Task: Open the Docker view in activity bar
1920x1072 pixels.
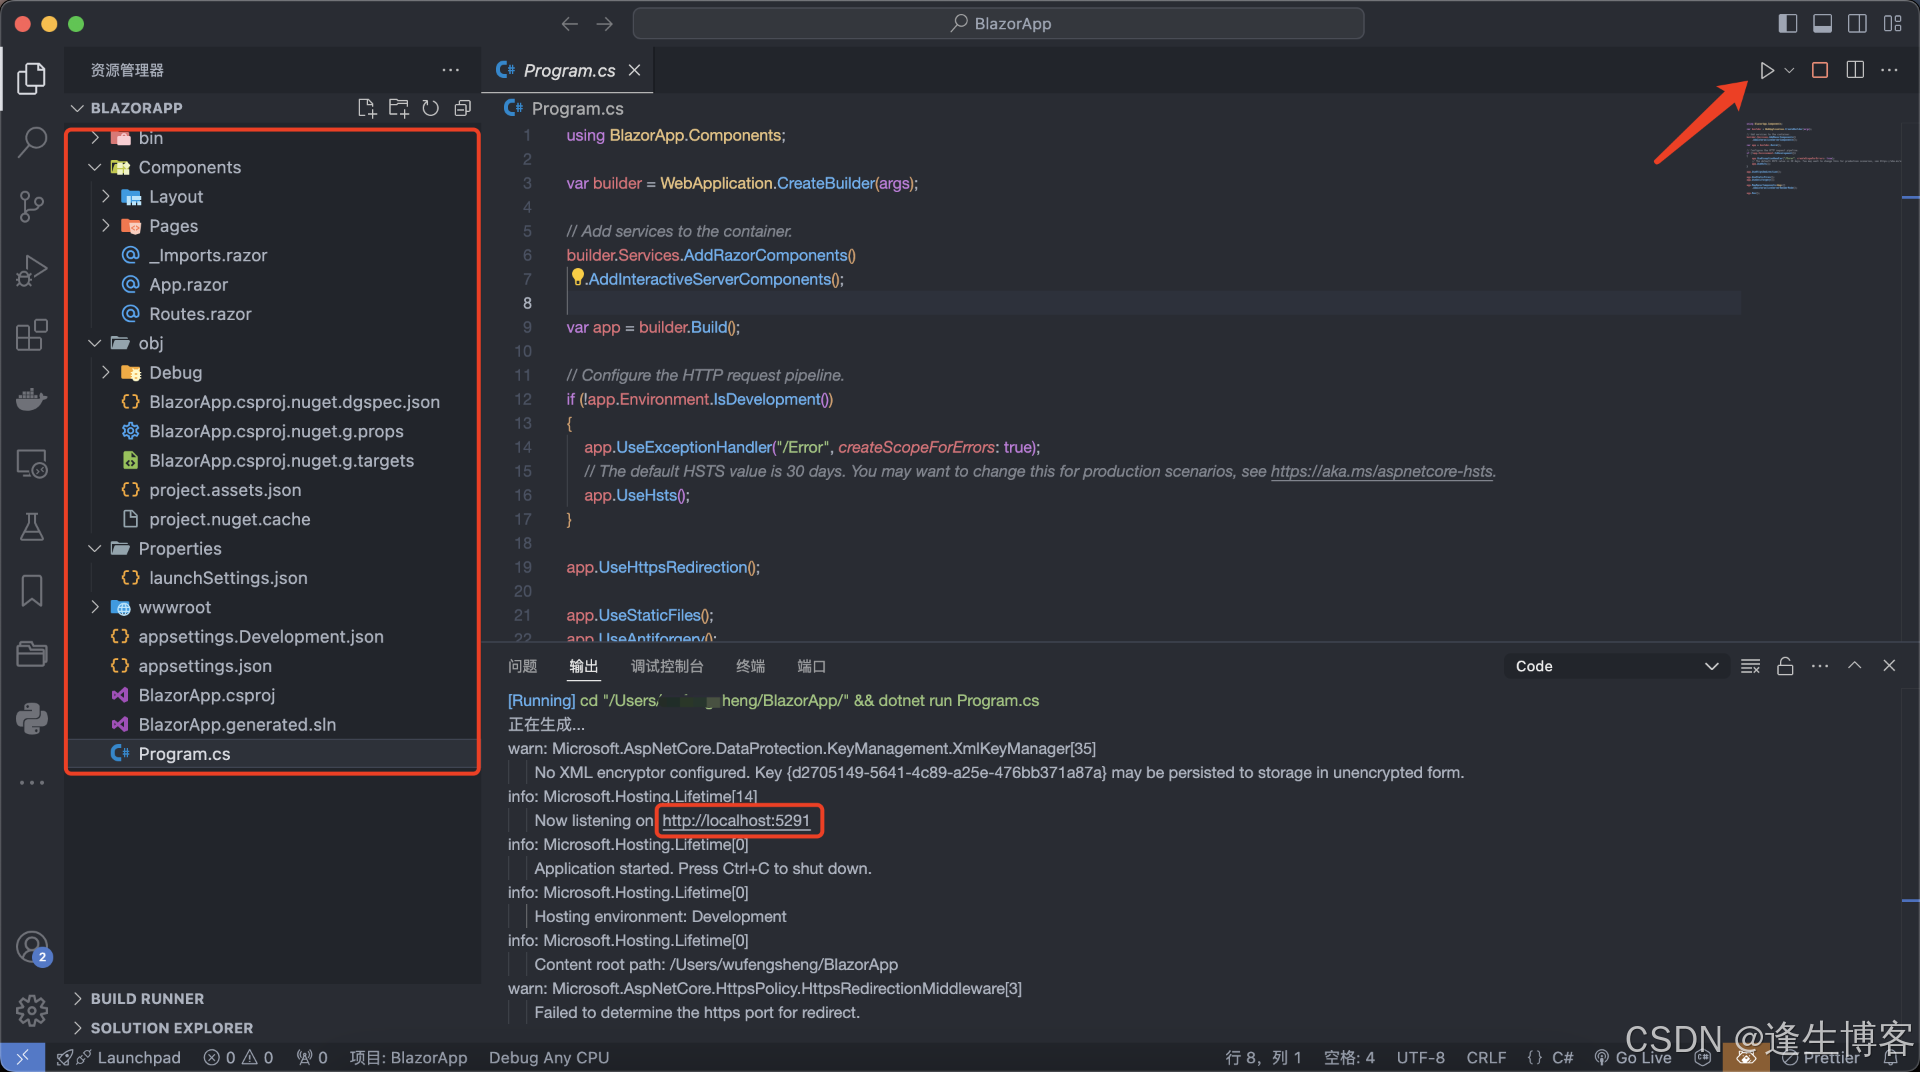Action: (x=31, y=400)
